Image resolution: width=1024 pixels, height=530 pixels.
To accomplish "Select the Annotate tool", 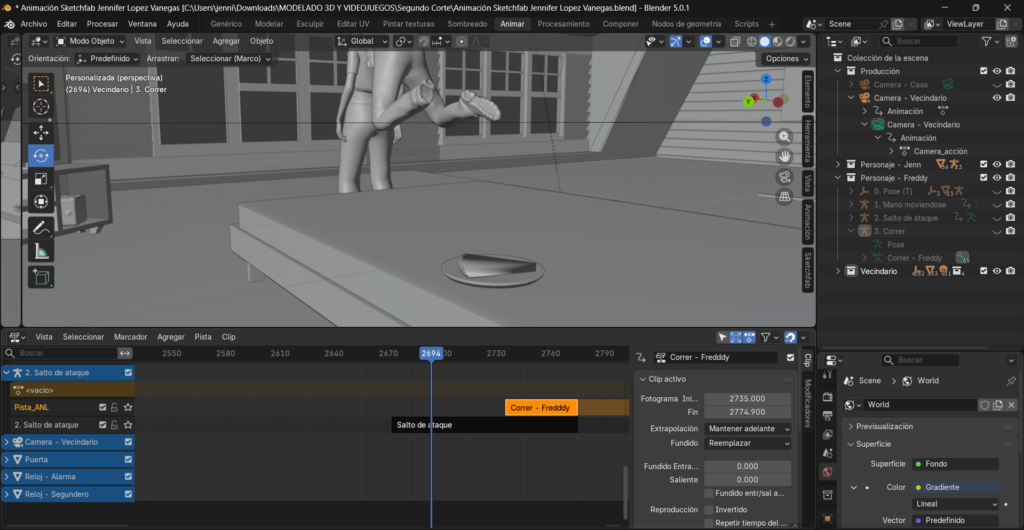I will (41, 228).
